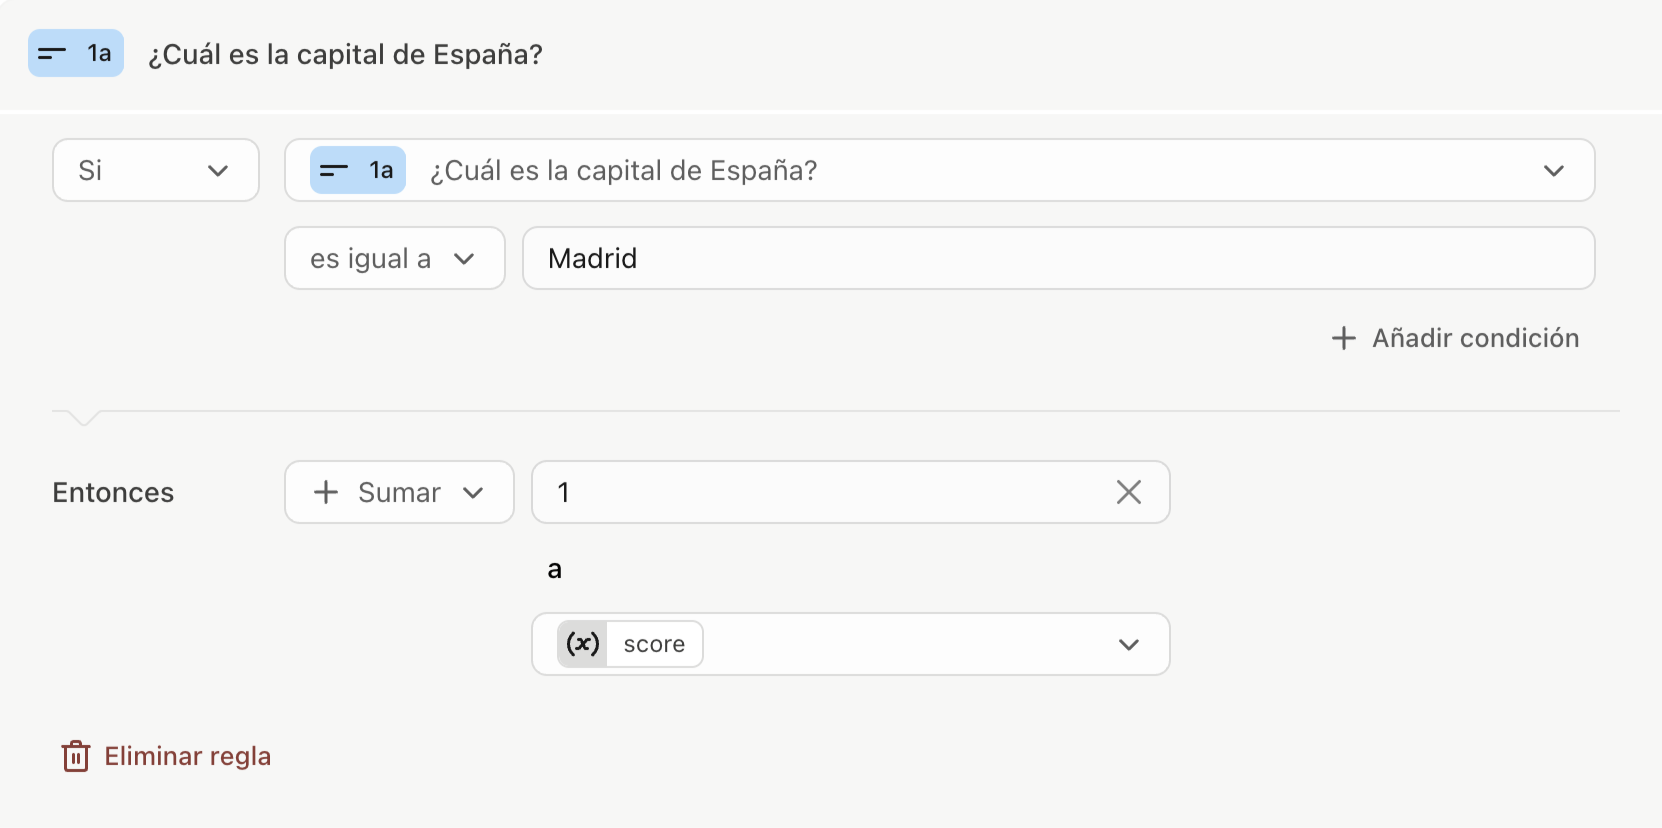Select the score variable tag
The height and width of the screenshot is (828, 1662).
pos(630,644)
